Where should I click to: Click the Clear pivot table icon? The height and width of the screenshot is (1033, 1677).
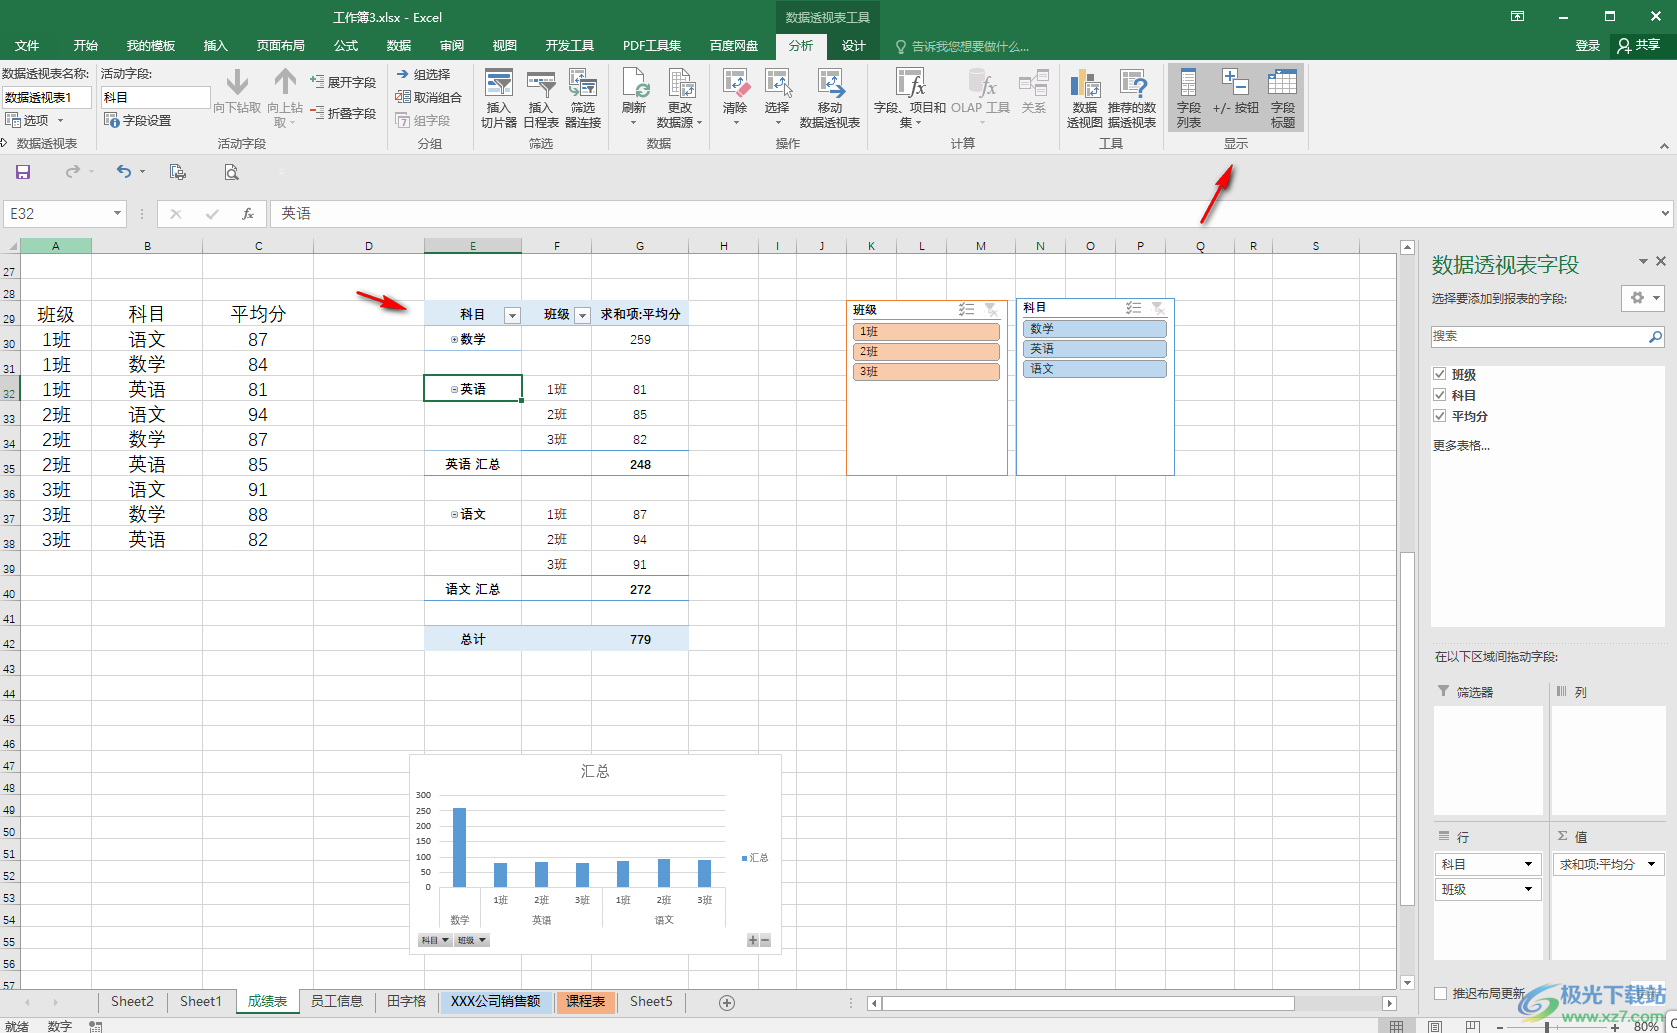pyautogui.click(x=735, y=98)
